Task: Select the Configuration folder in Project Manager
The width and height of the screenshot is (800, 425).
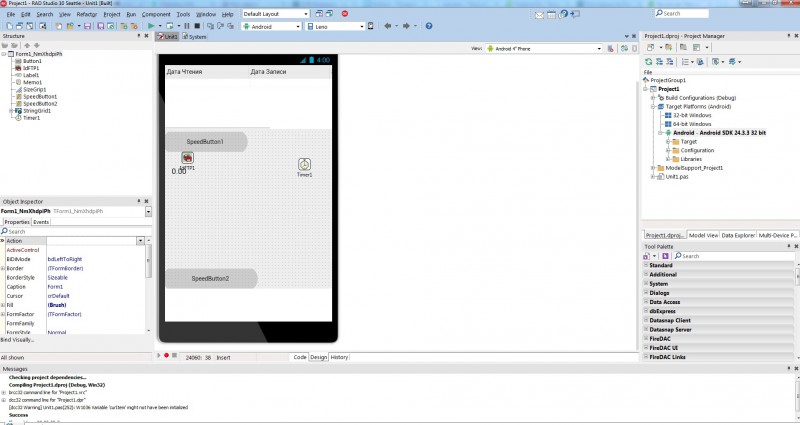Action: (697, 151)
